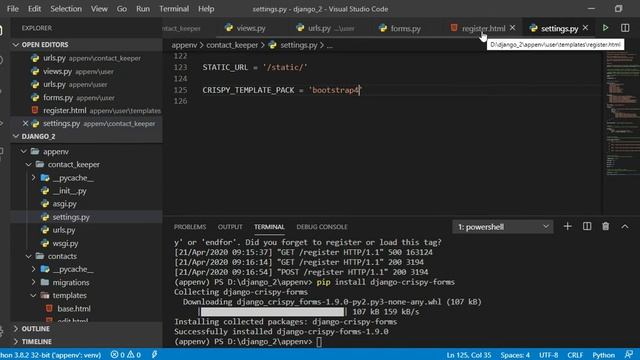Open asgi.py in the file tree

coord(64,204)
